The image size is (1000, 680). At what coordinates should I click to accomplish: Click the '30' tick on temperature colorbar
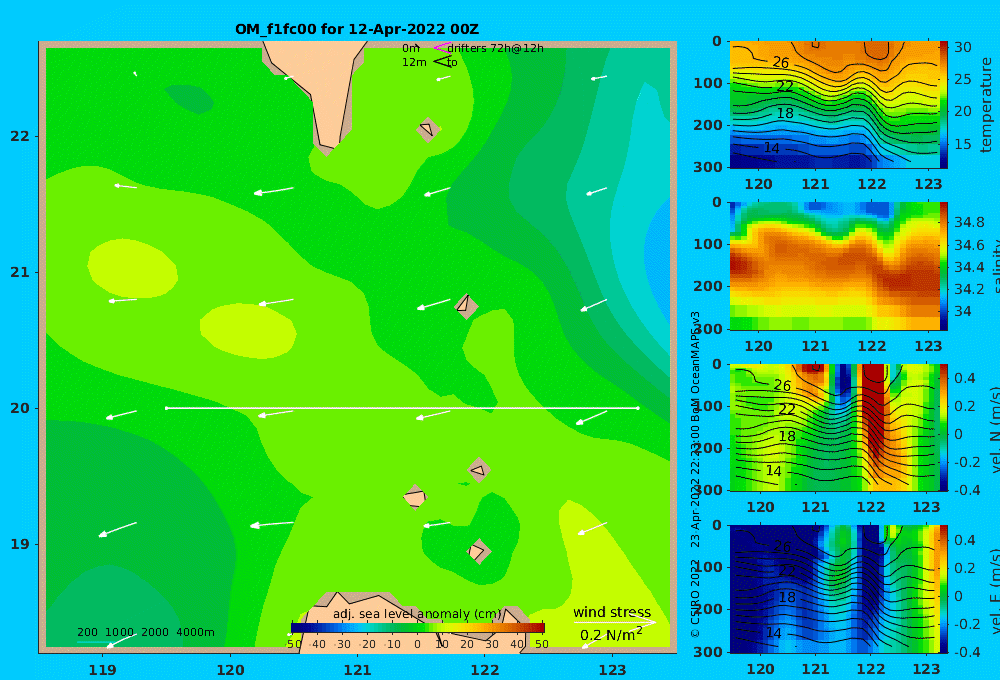pyautogui.click(x=962, y=47)
